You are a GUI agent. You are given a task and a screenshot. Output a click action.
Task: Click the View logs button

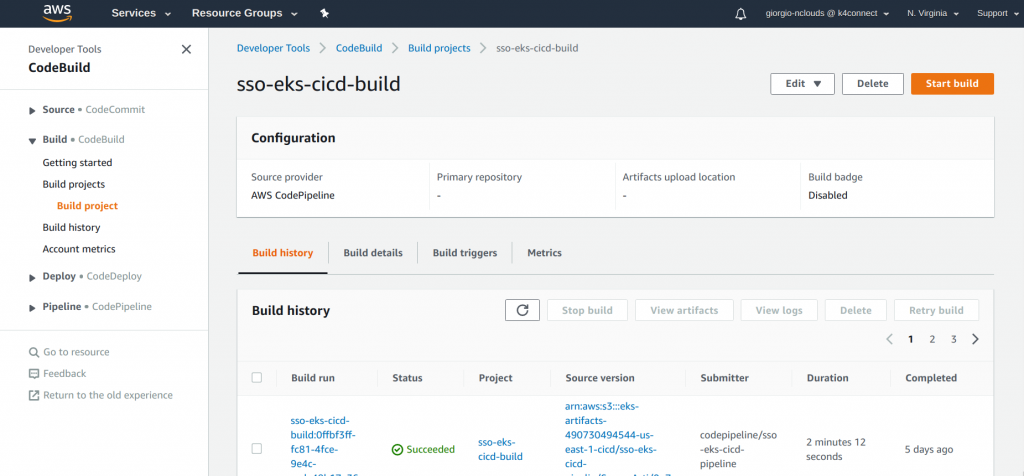tap(778, 310)
